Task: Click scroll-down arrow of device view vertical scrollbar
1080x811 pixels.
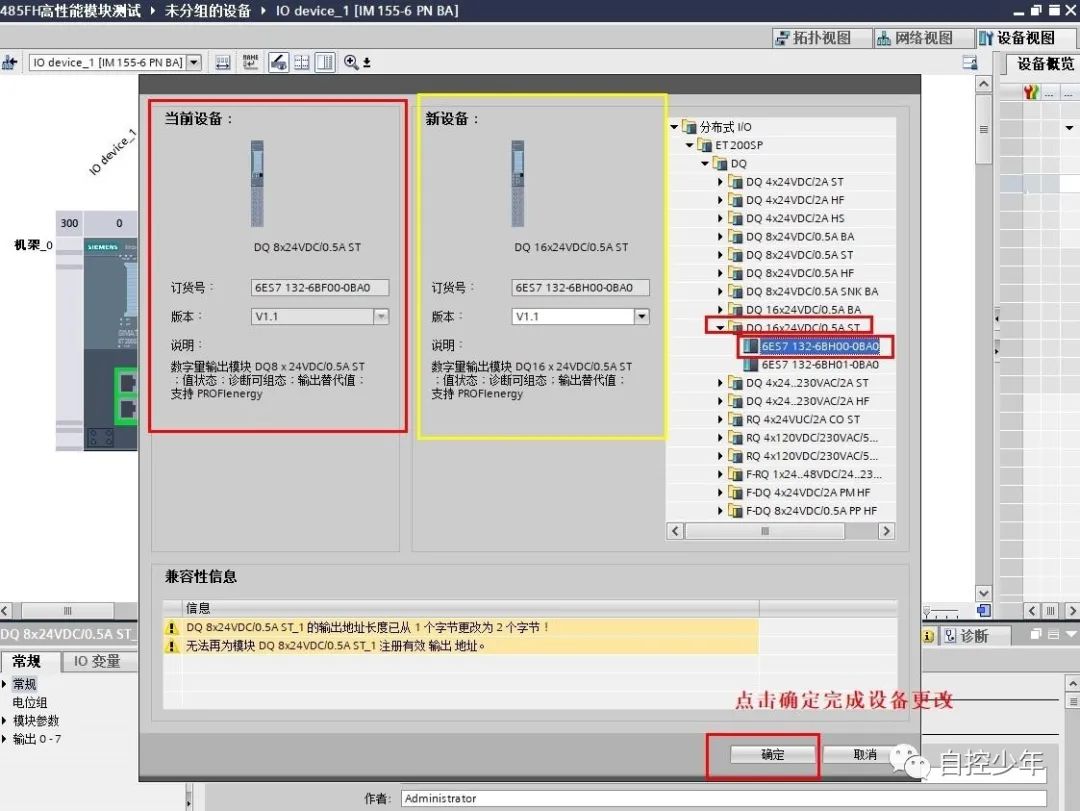Action: click(x=984, y=593)
